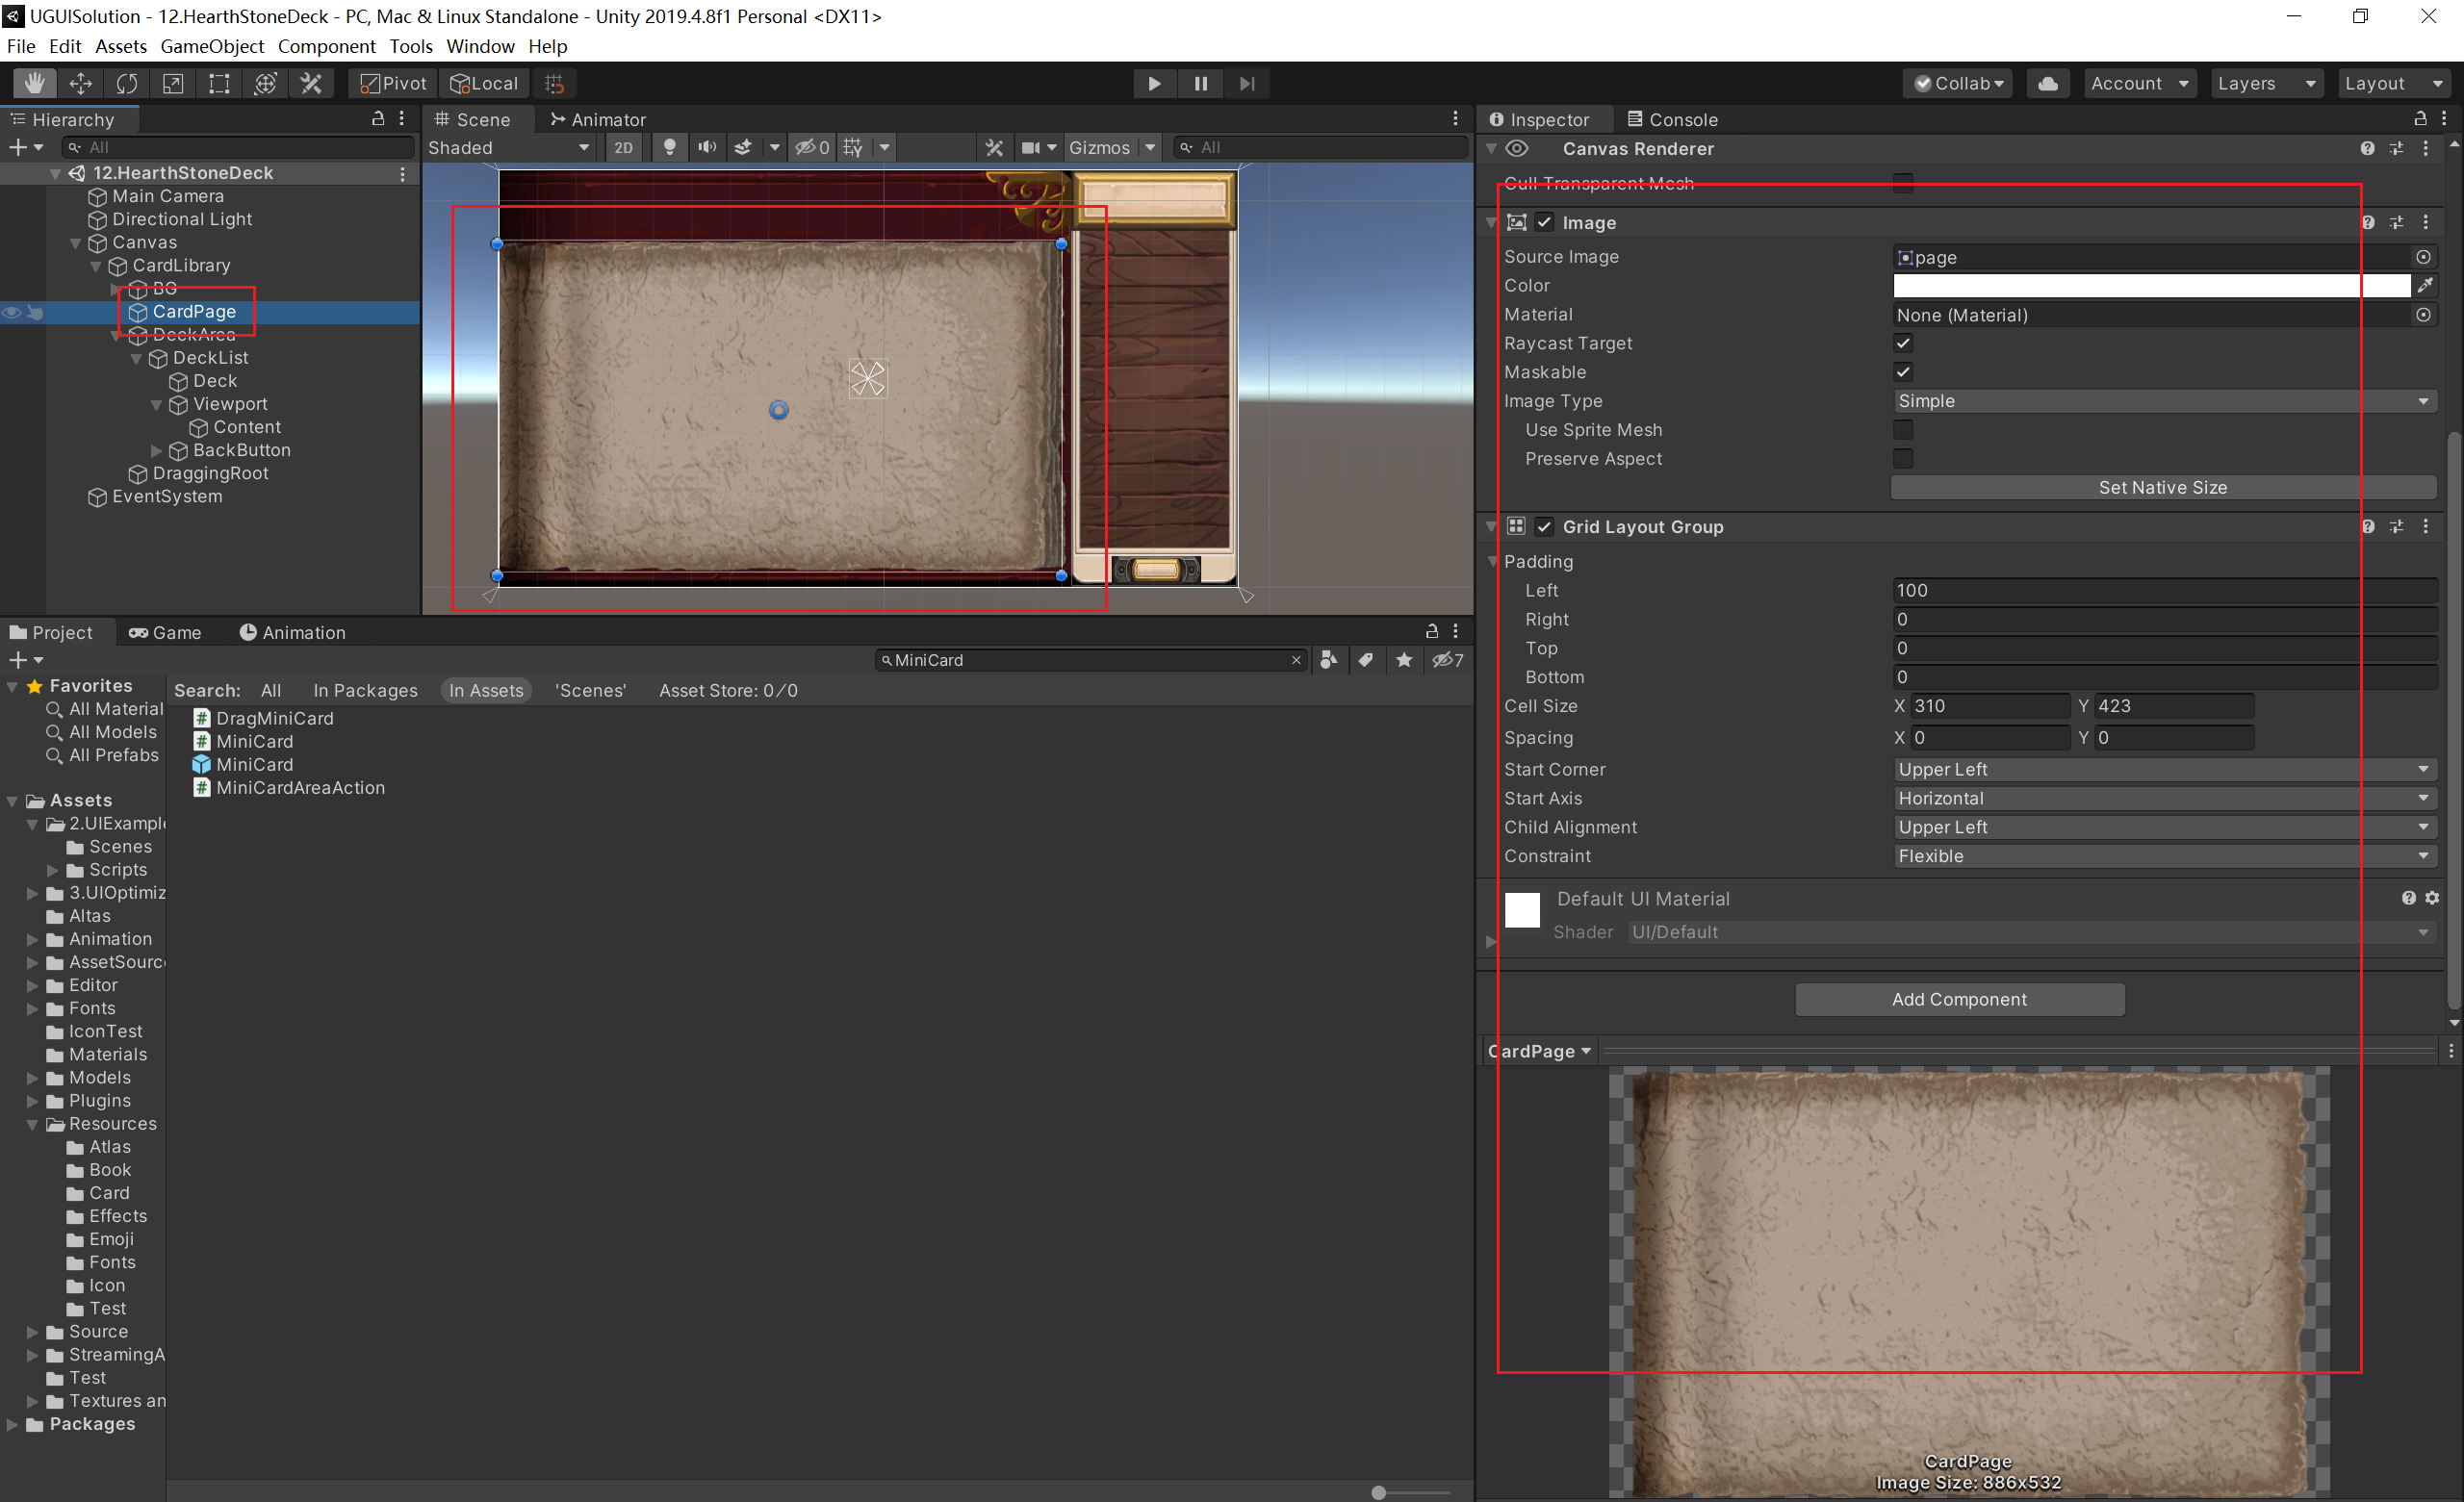Enable Use Sprite Mesh checkbox

pyautogui.click(x=1903, y=430)
